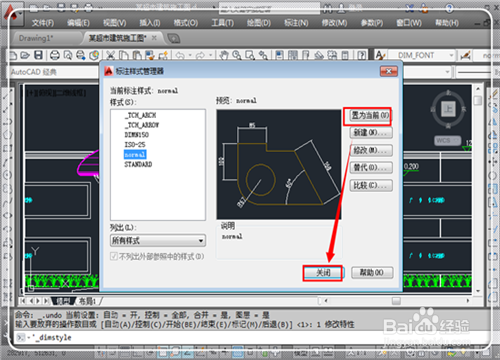Open the 标注(N) menu
This screenshot has width=500, height=360.
pos(296,23)
